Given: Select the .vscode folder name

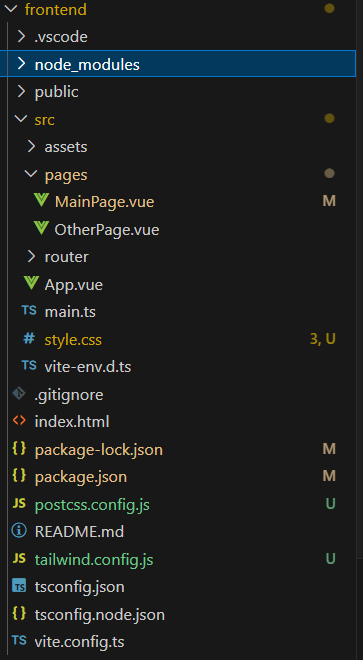Looking at the screenshot, I should 61,37.
